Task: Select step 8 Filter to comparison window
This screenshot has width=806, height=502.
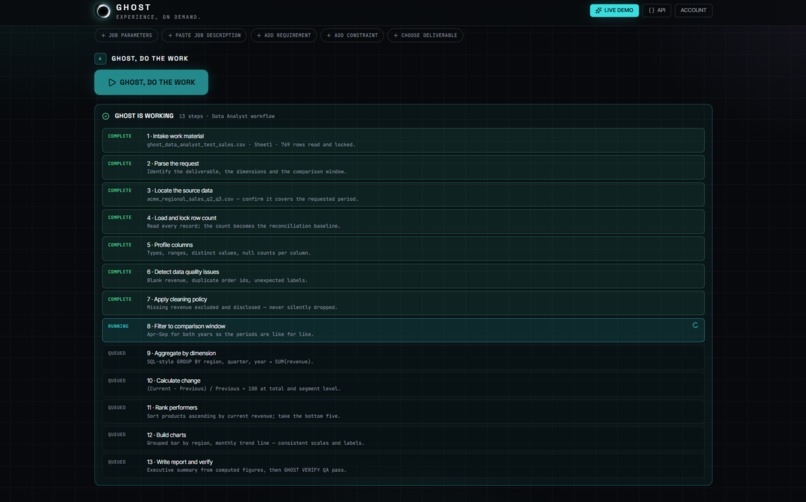Action: (x=403, y=330)
